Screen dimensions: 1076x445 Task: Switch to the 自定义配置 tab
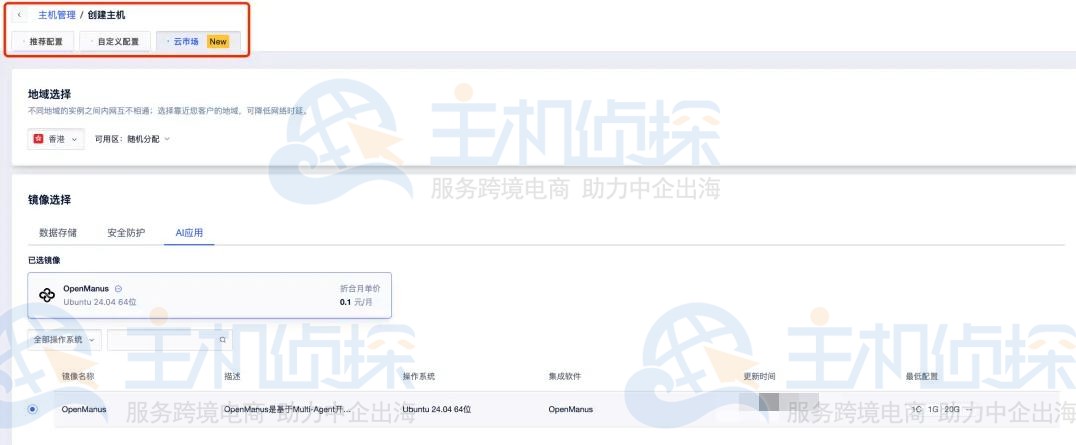point(115,42)
